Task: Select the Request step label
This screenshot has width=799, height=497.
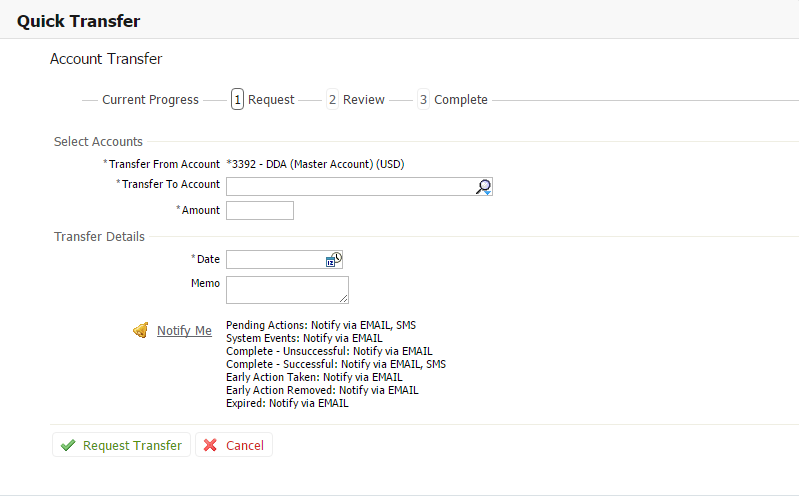Action: pos(271,100)
